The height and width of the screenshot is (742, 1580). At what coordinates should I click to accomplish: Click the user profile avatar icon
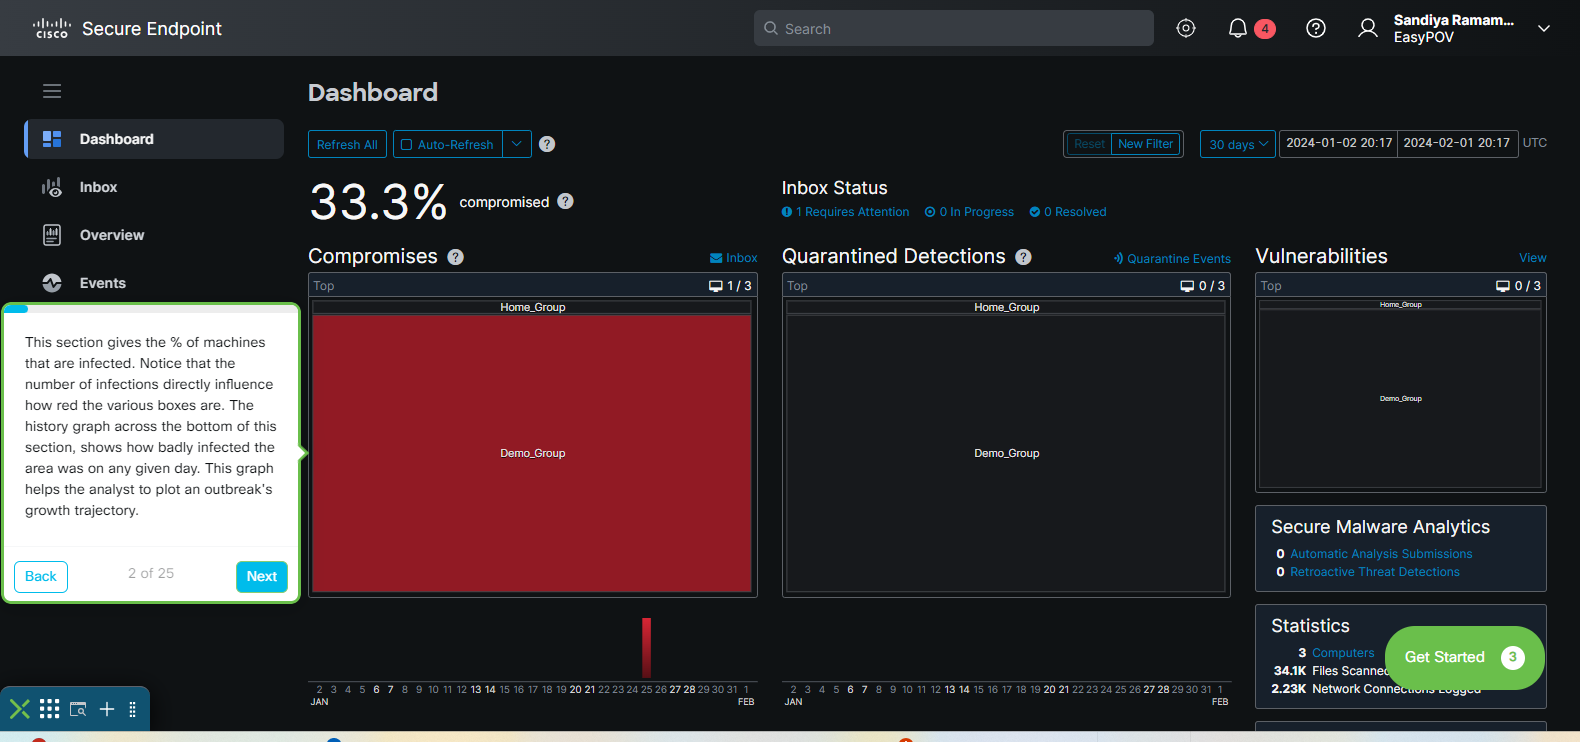click(x=1368, y=28)
